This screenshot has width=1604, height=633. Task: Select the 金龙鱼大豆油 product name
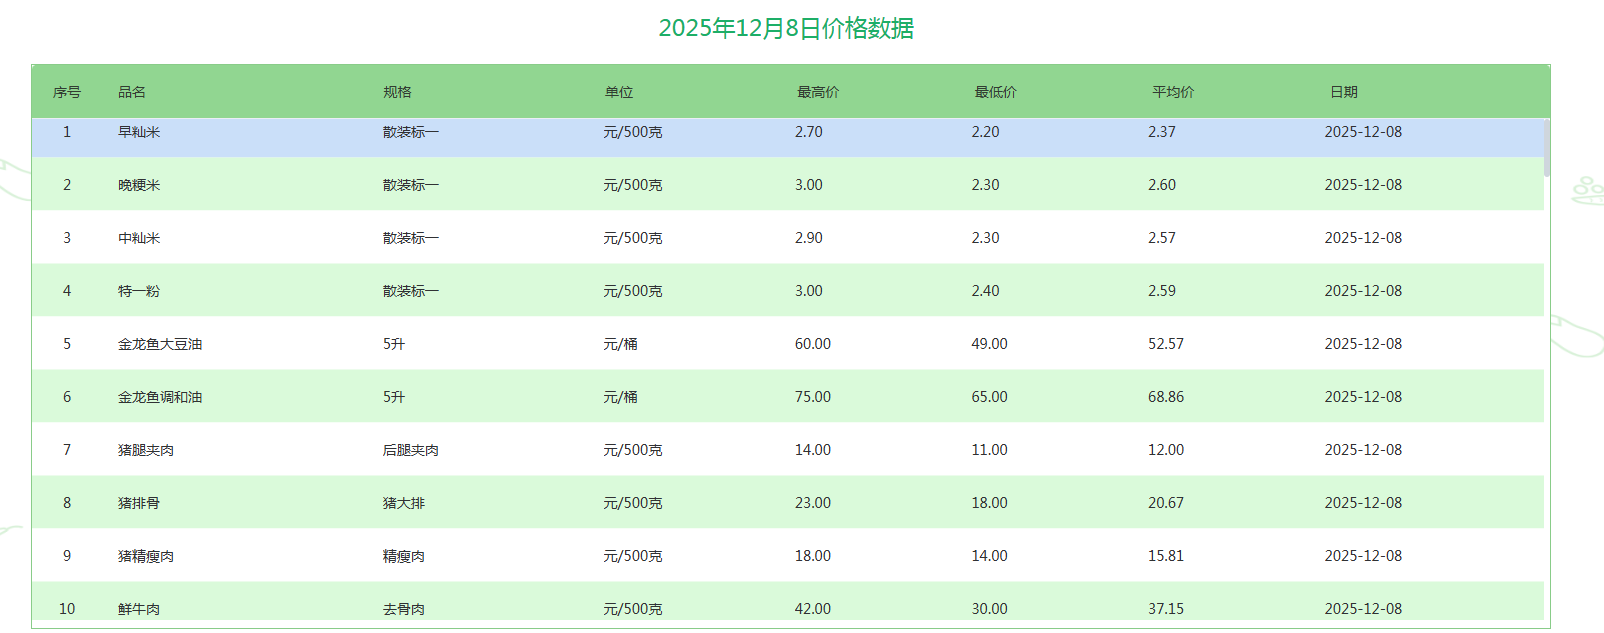click(160, 344)
